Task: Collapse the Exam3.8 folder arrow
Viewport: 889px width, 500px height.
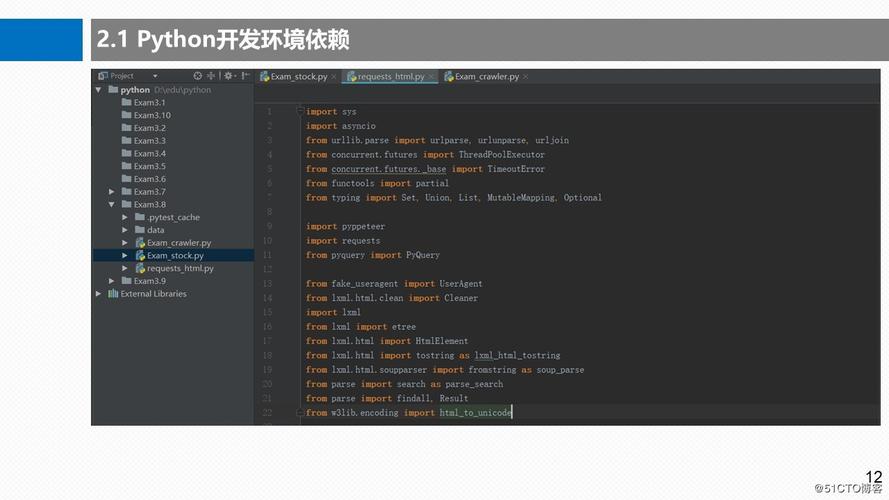Action: pos(112,205)
